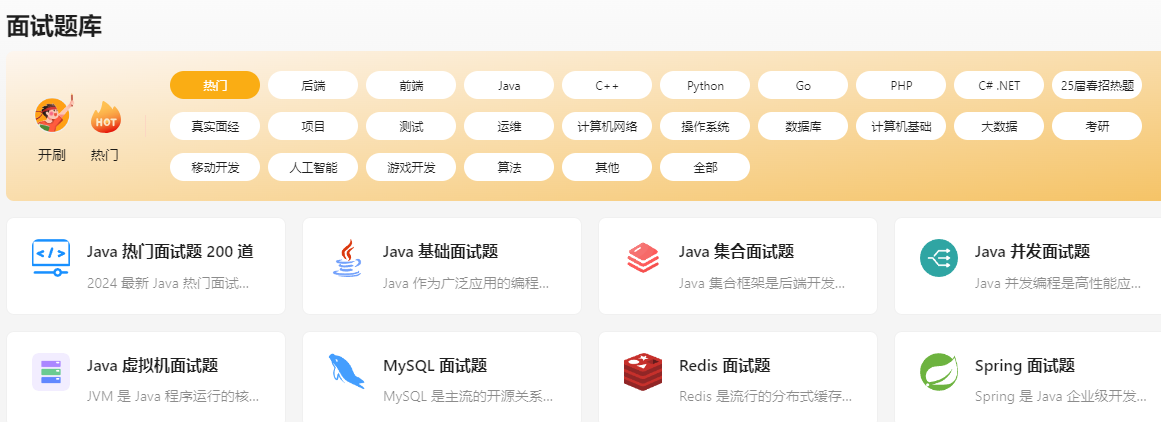Open the PHP category tab
This screenshot has height=422, width=1161.
[x=901, y=85]
